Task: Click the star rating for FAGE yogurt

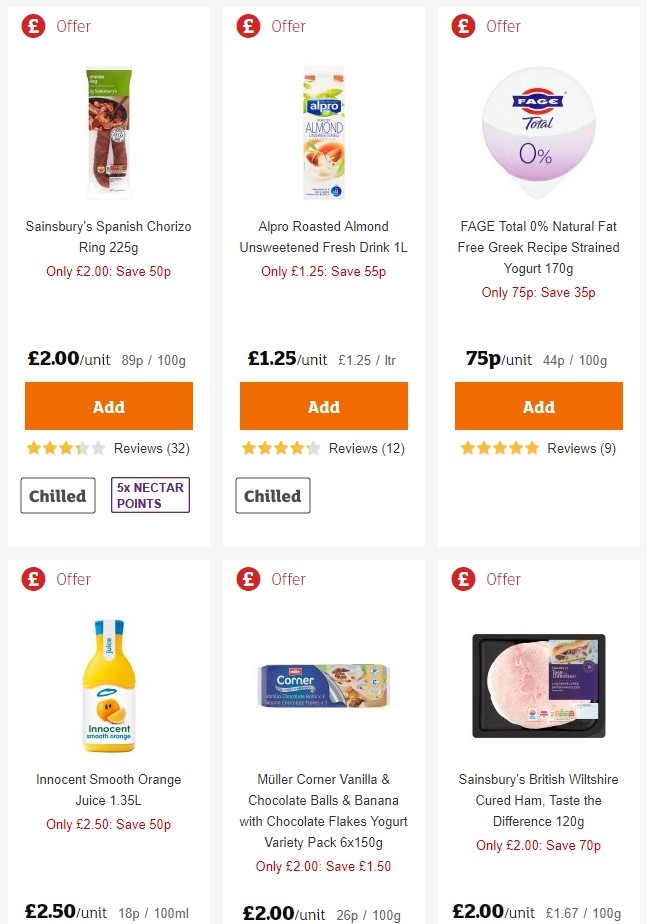Action: [x=500, y=448]
